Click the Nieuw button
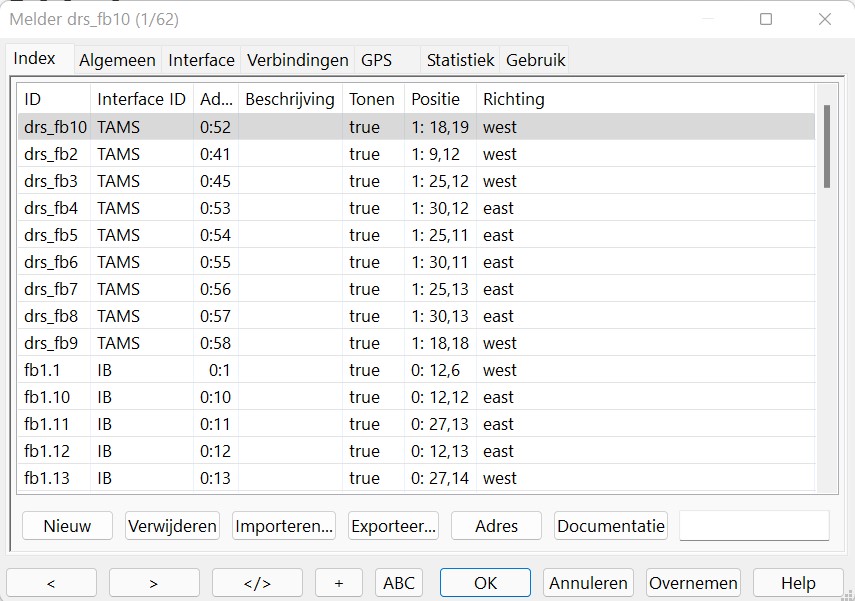Viewport: 855px width, 601px height. tap(67, 526)
